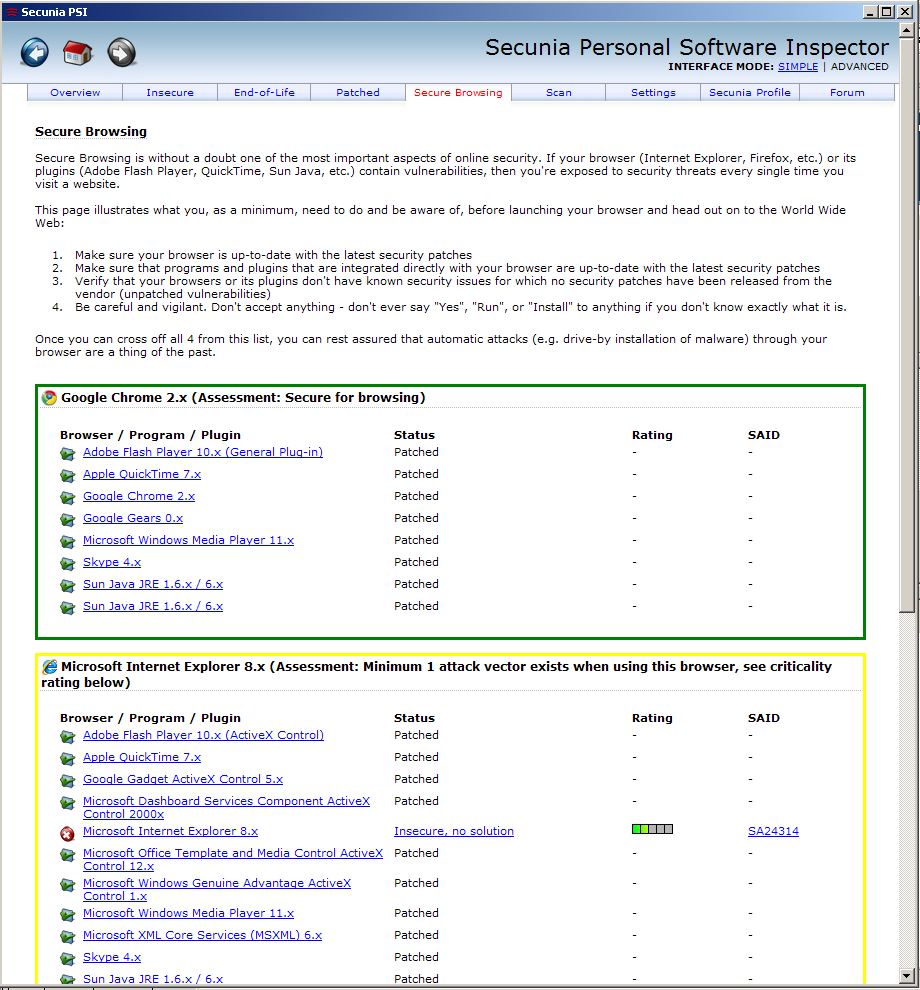The image size is (920, 990).
Task: Open Microsoft Office Template and Media Control link
Action: click(x=232, y=859)
